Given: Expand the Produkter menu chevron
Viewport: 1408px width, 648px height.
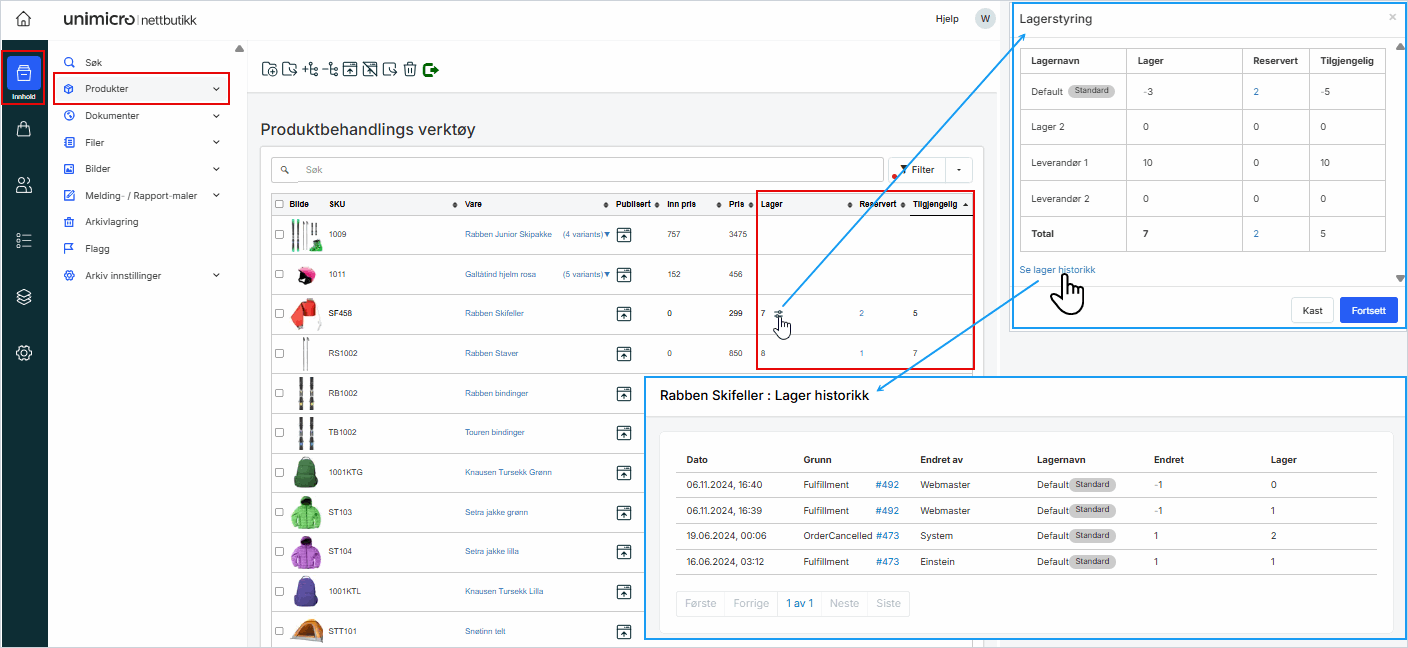Looking at the screenshot, I should point(216,89).
